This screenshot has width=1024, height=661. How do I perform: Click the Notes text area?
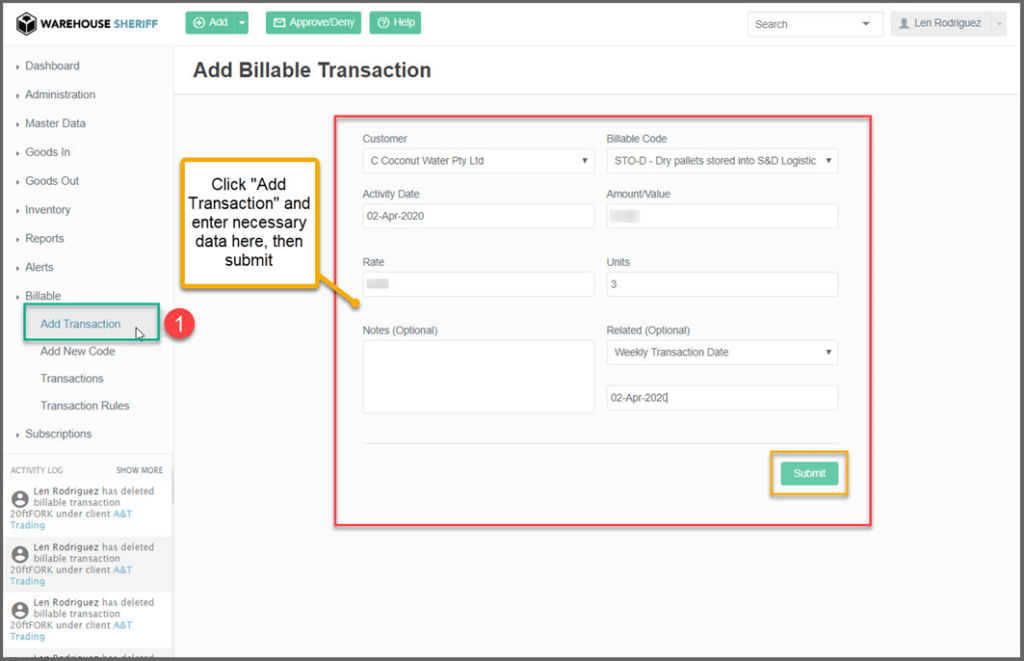[478, 376]
